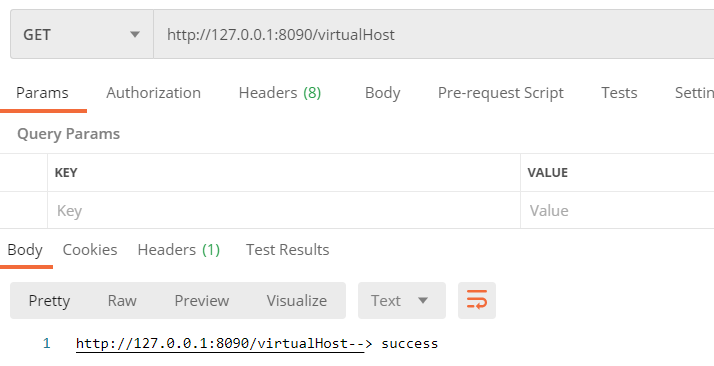Click the response URL link in line 1

tap(220, 344)
